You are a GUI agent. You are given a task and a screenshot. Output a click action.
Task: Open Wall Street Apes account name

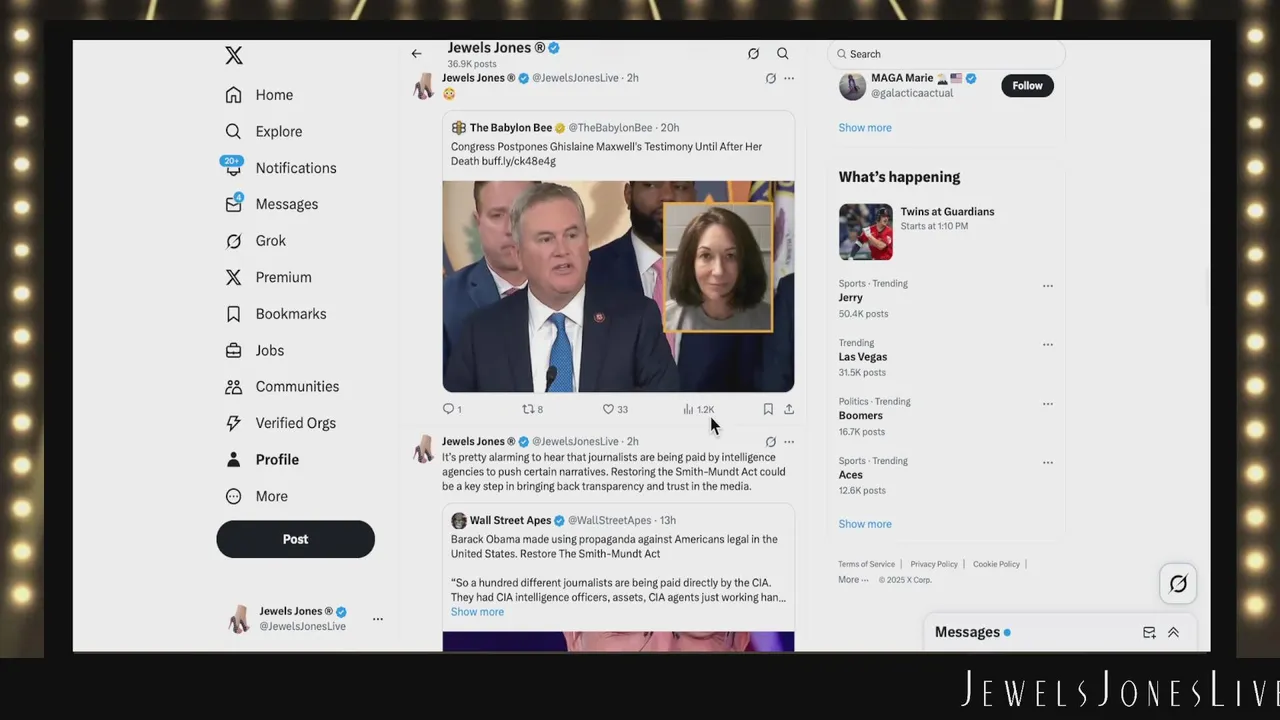coord(510,521)
